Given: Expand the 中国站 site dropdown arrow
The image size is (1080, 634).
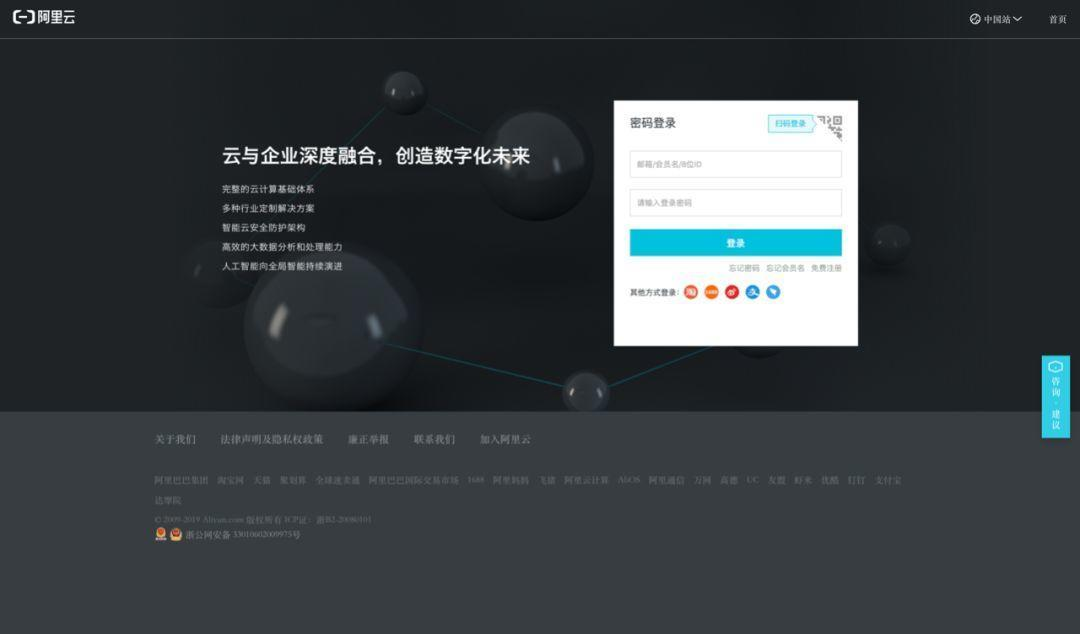Looking at the screenshot, I should [1017, 19].
